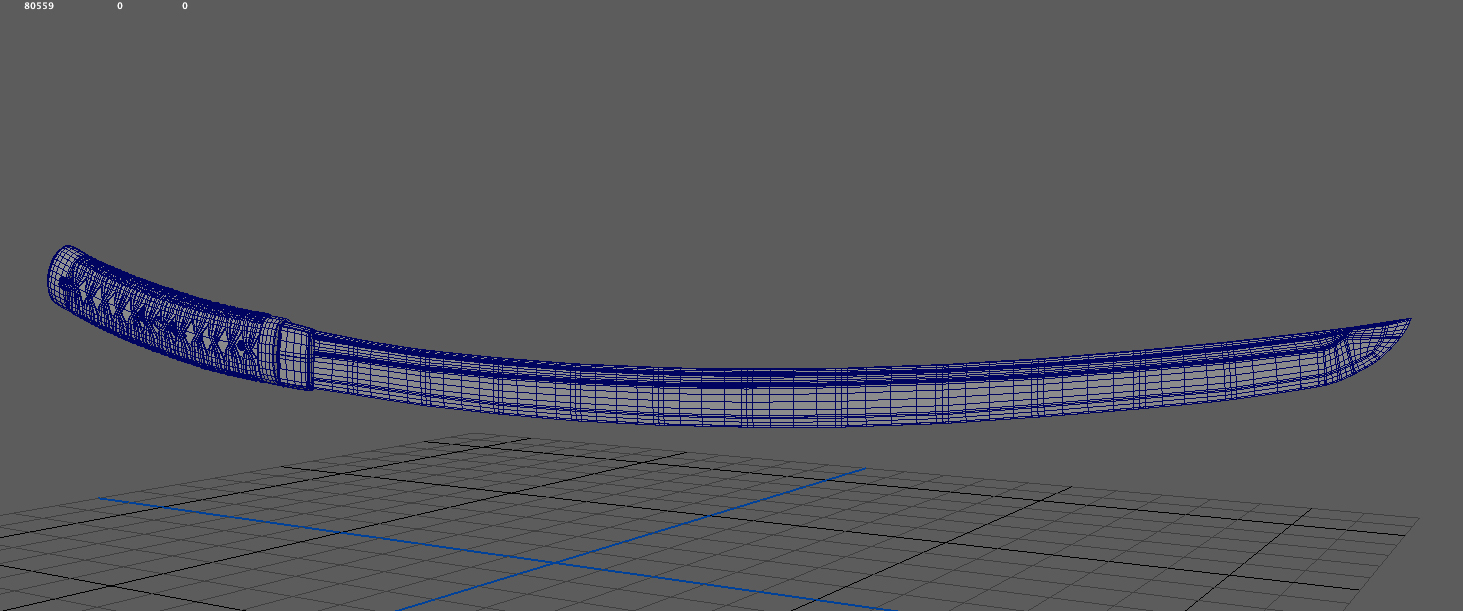Select the blue axis line's left end
This screenshot has width=1463, height=611.
102,498
